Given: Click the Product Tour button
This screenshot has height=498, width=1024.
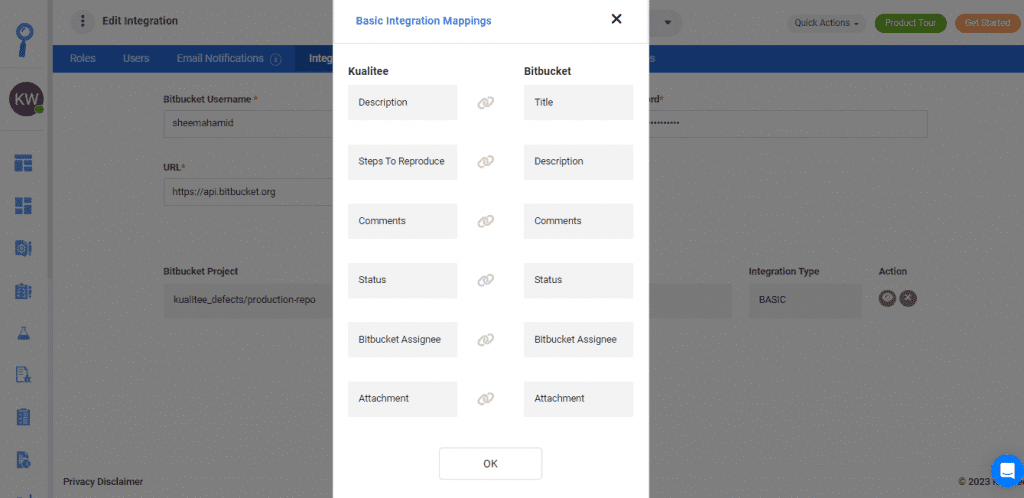Looking at the screenshot, I should [x=910, y=23].
